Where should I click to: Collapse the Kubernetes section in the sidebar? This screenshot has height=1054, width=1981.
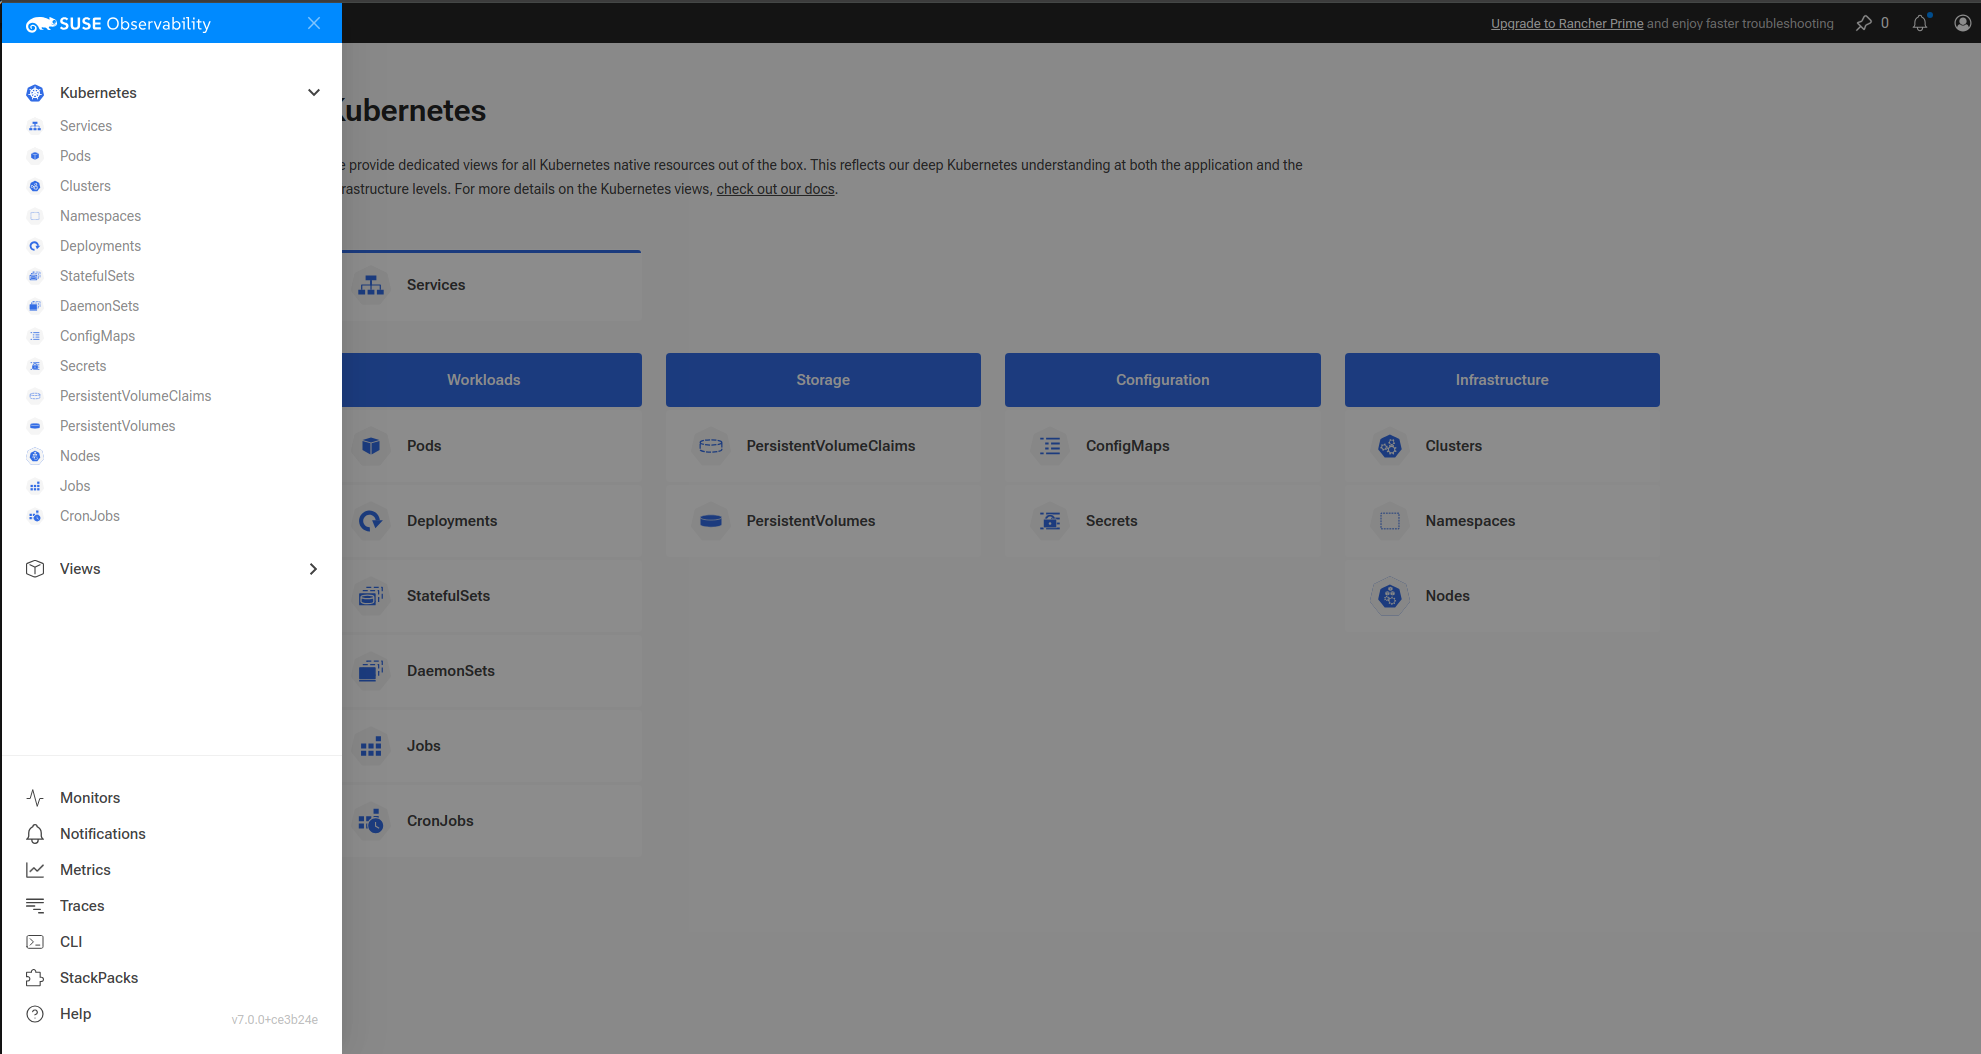[313, 92]
